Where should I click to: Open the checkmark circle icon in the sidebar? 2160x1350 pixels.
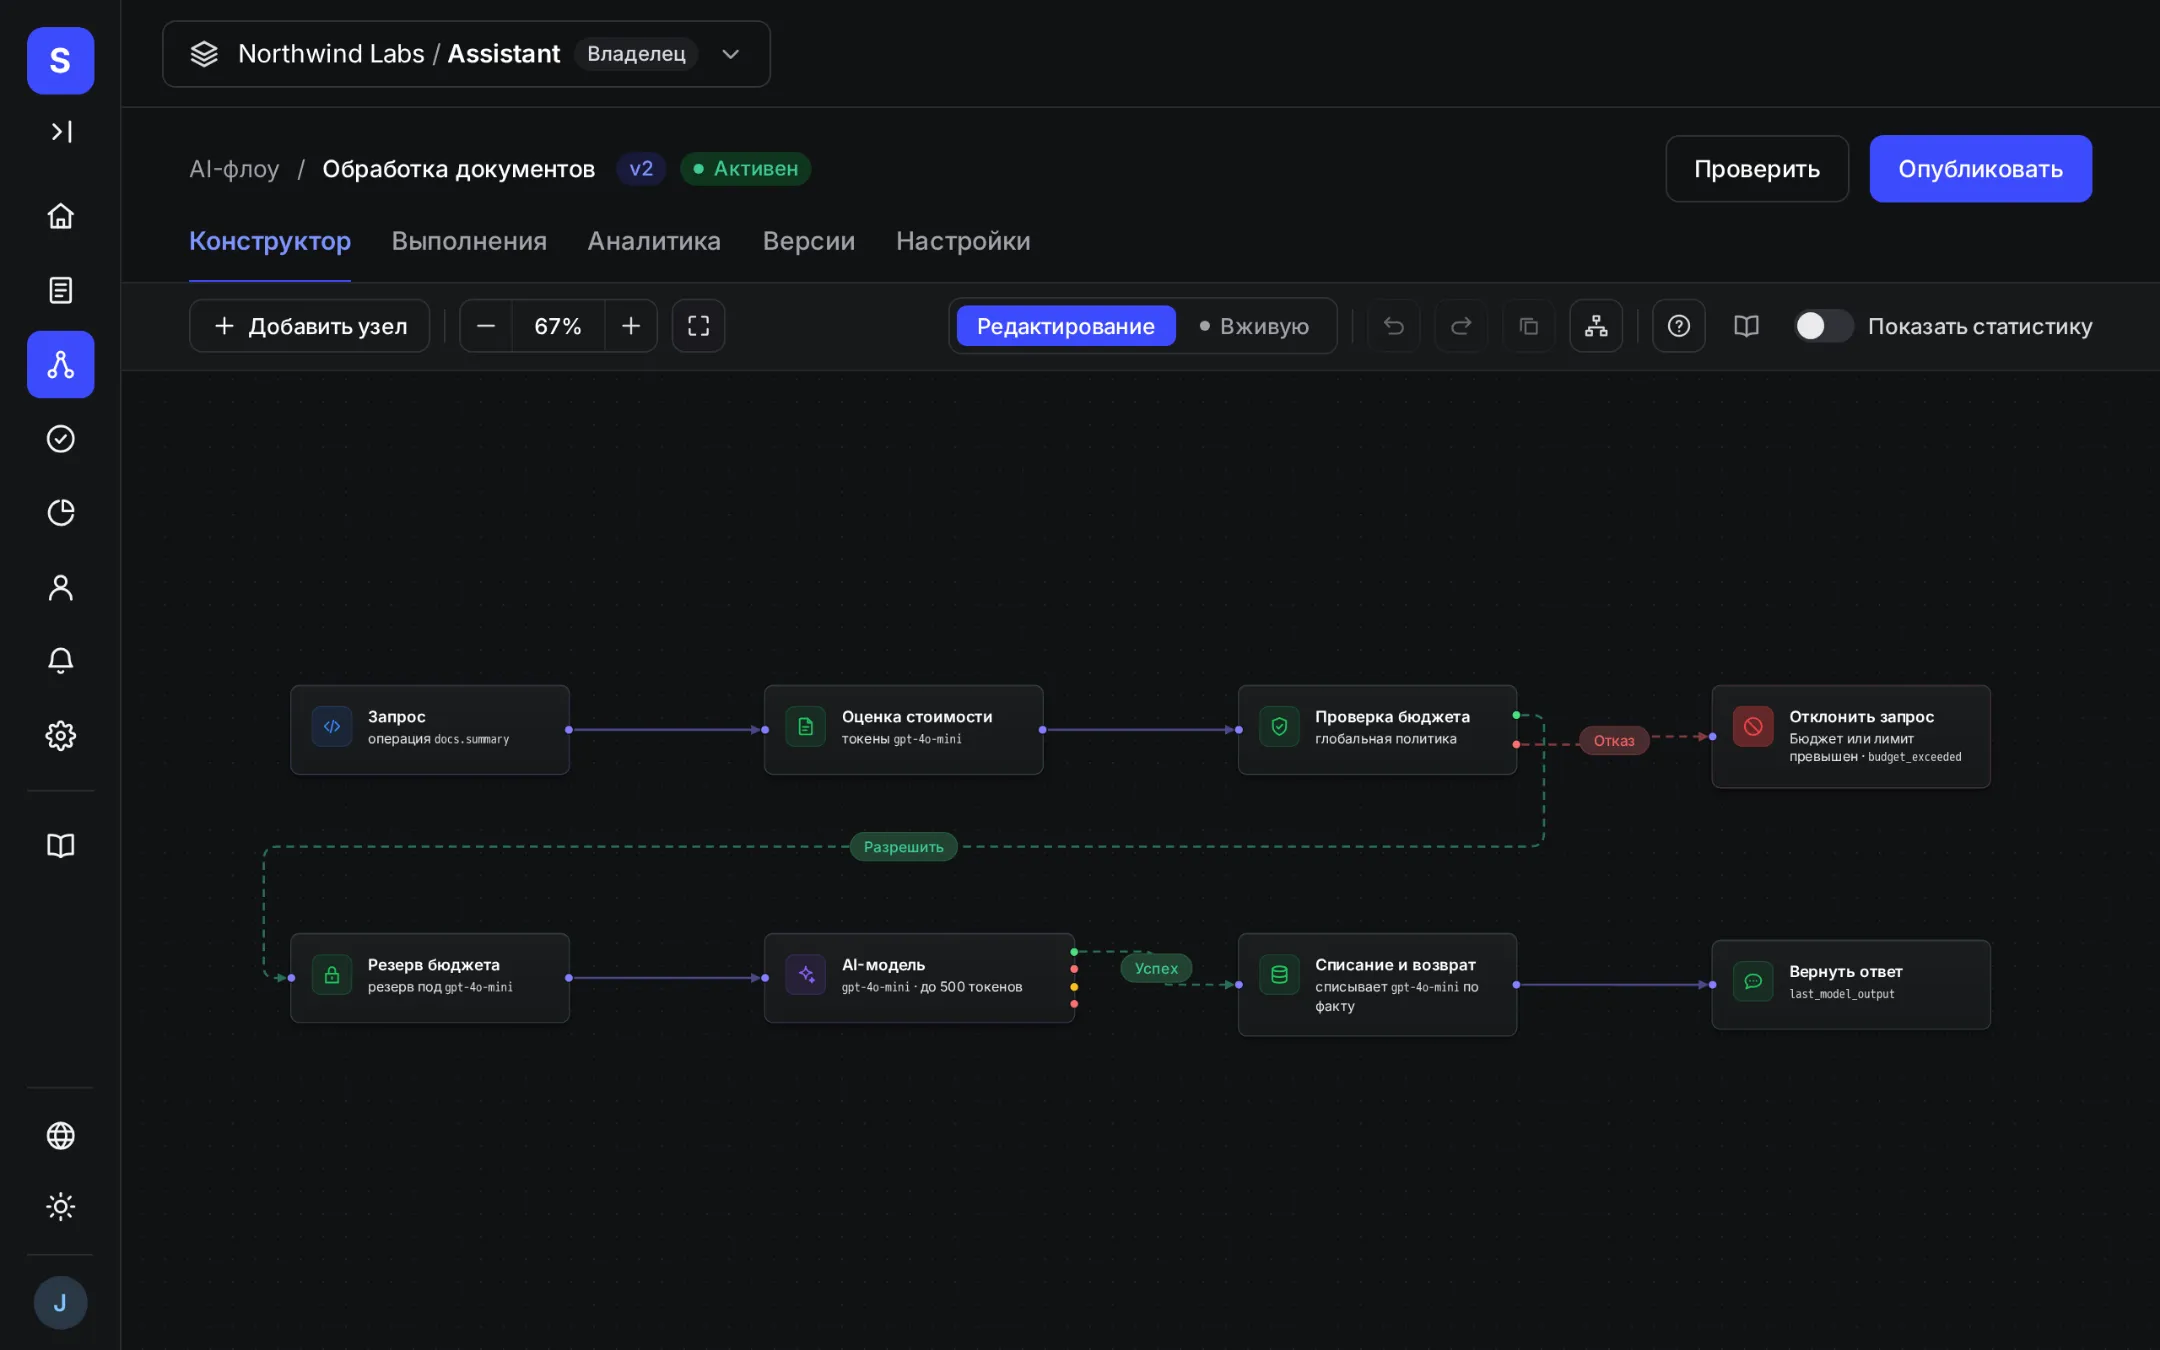pyautogui.click(x=61, y=438)
